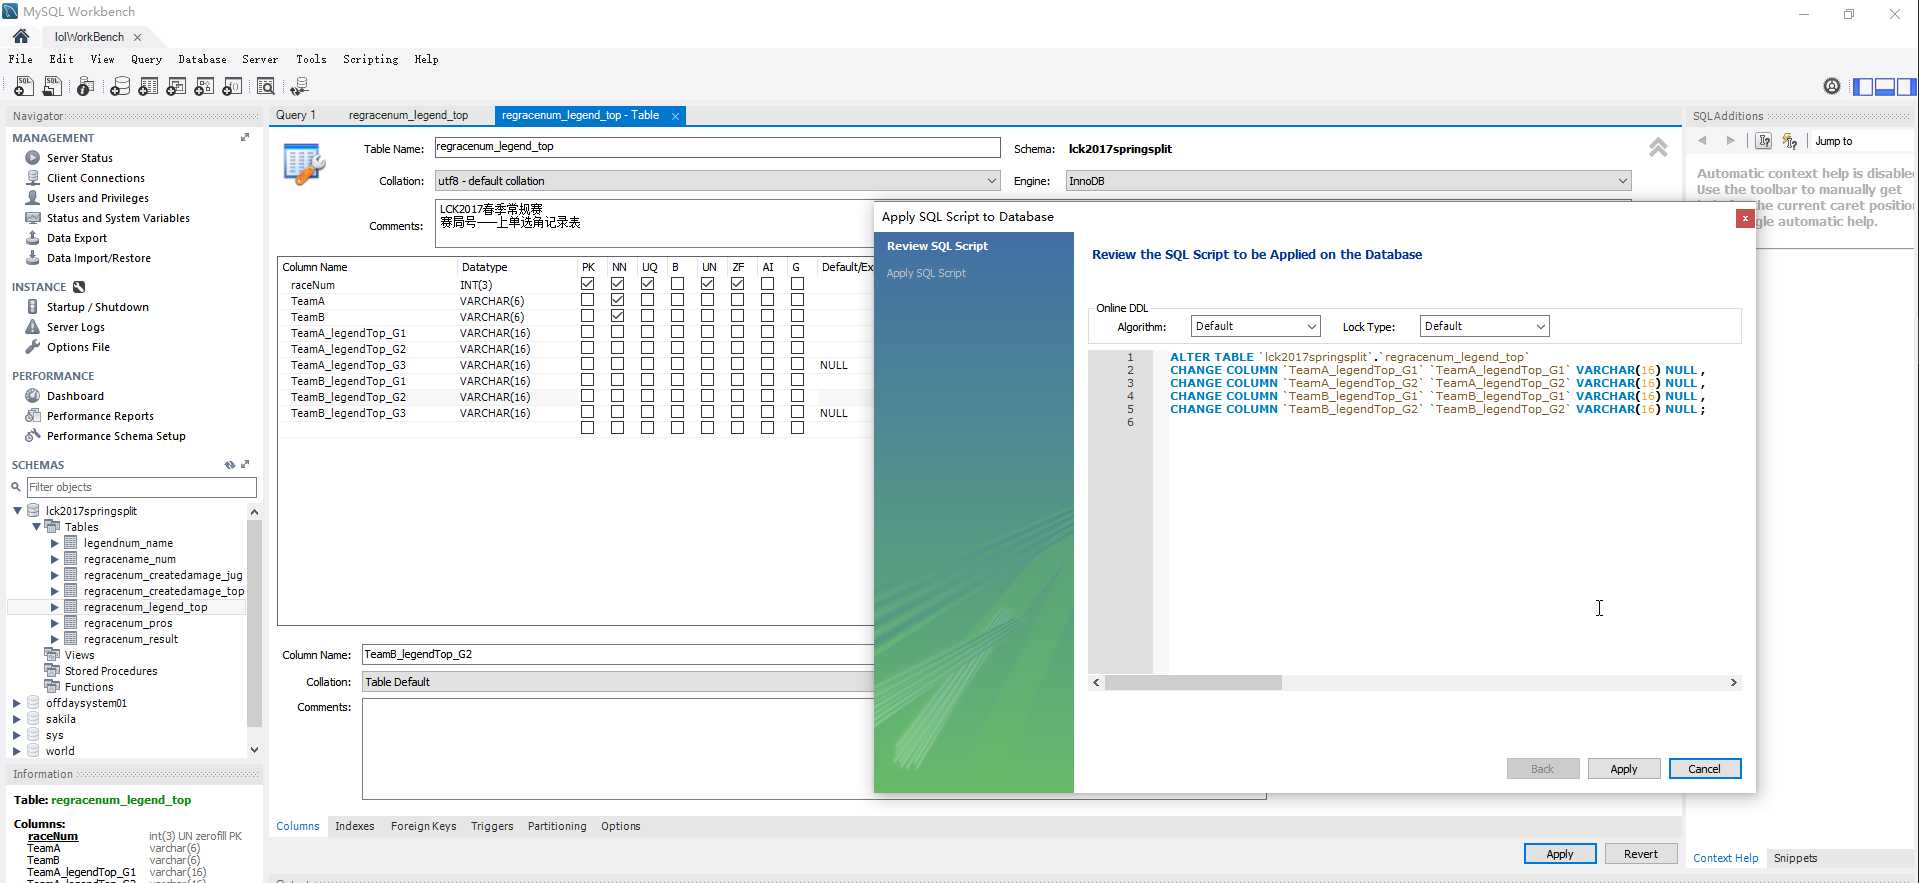Create new schema toolbar icon
Screen dimensions: 1919x883
pos(120,87)
